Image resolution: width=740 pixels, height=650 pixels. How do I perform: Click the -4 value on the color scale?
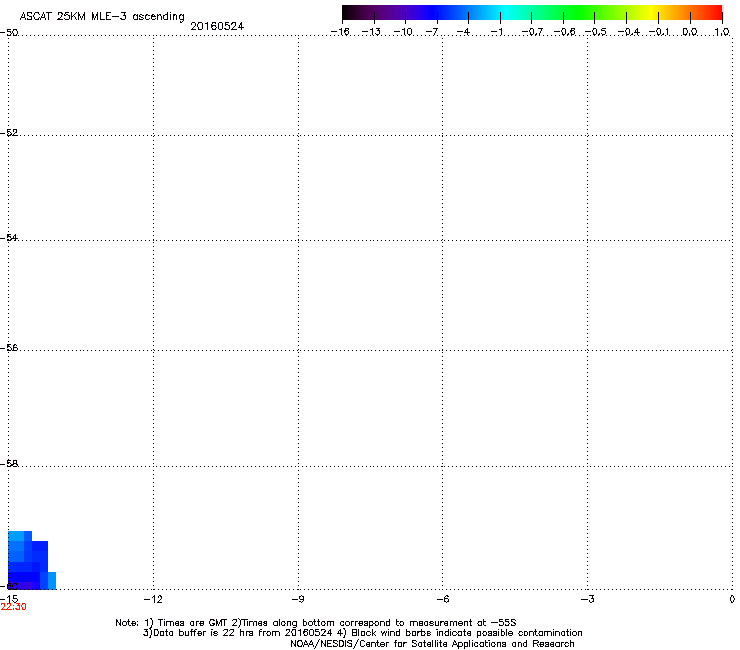point(463,32)
